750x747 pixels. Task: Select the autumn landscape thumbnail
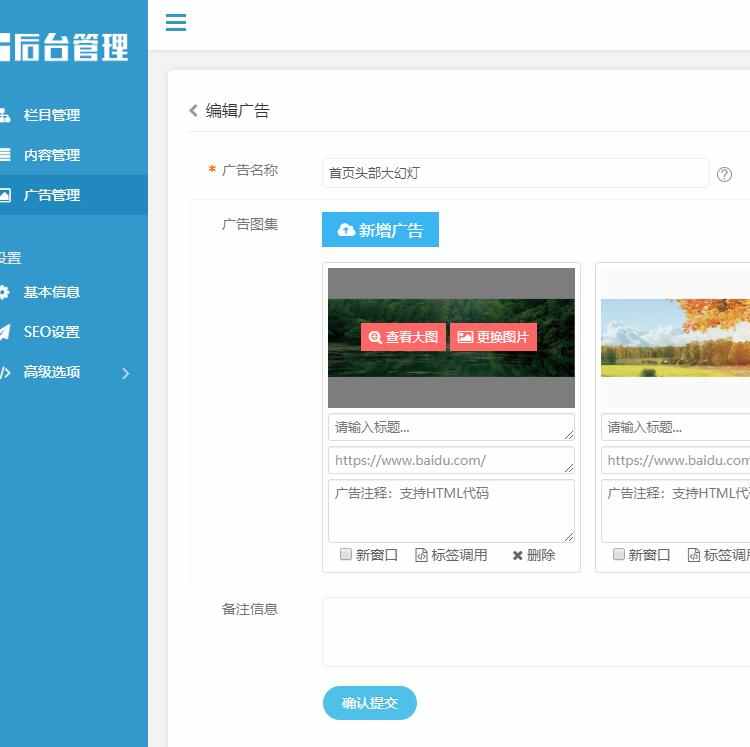pyautogui.click(x=675, y=338)
